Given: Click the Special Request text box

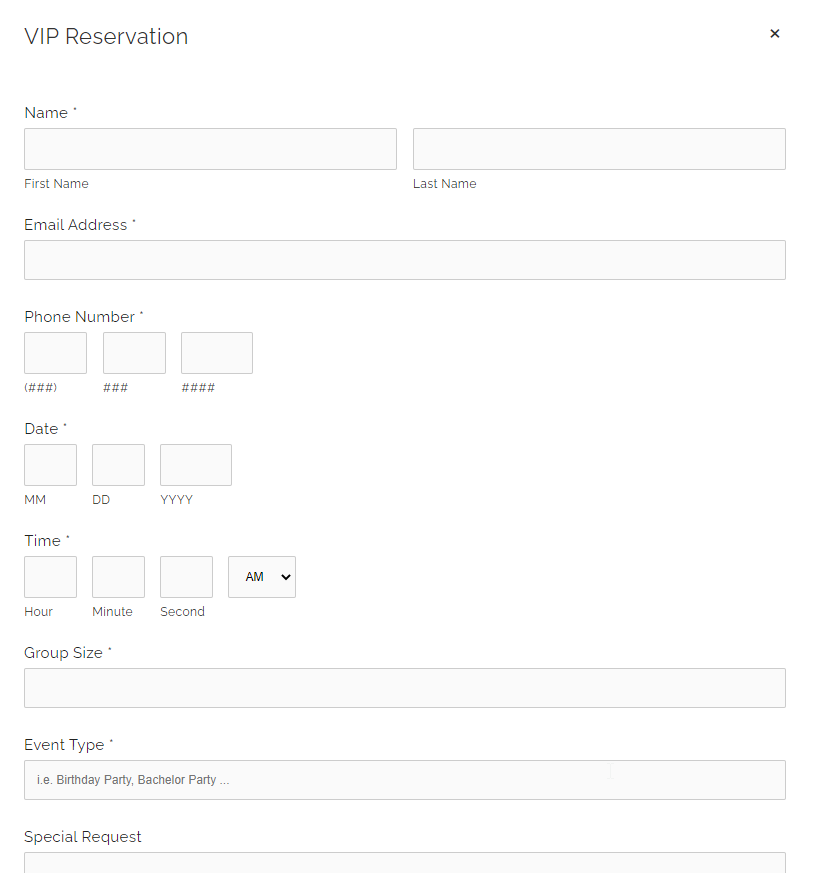Looking at the screenshot, I should click(x=404, y=862).
